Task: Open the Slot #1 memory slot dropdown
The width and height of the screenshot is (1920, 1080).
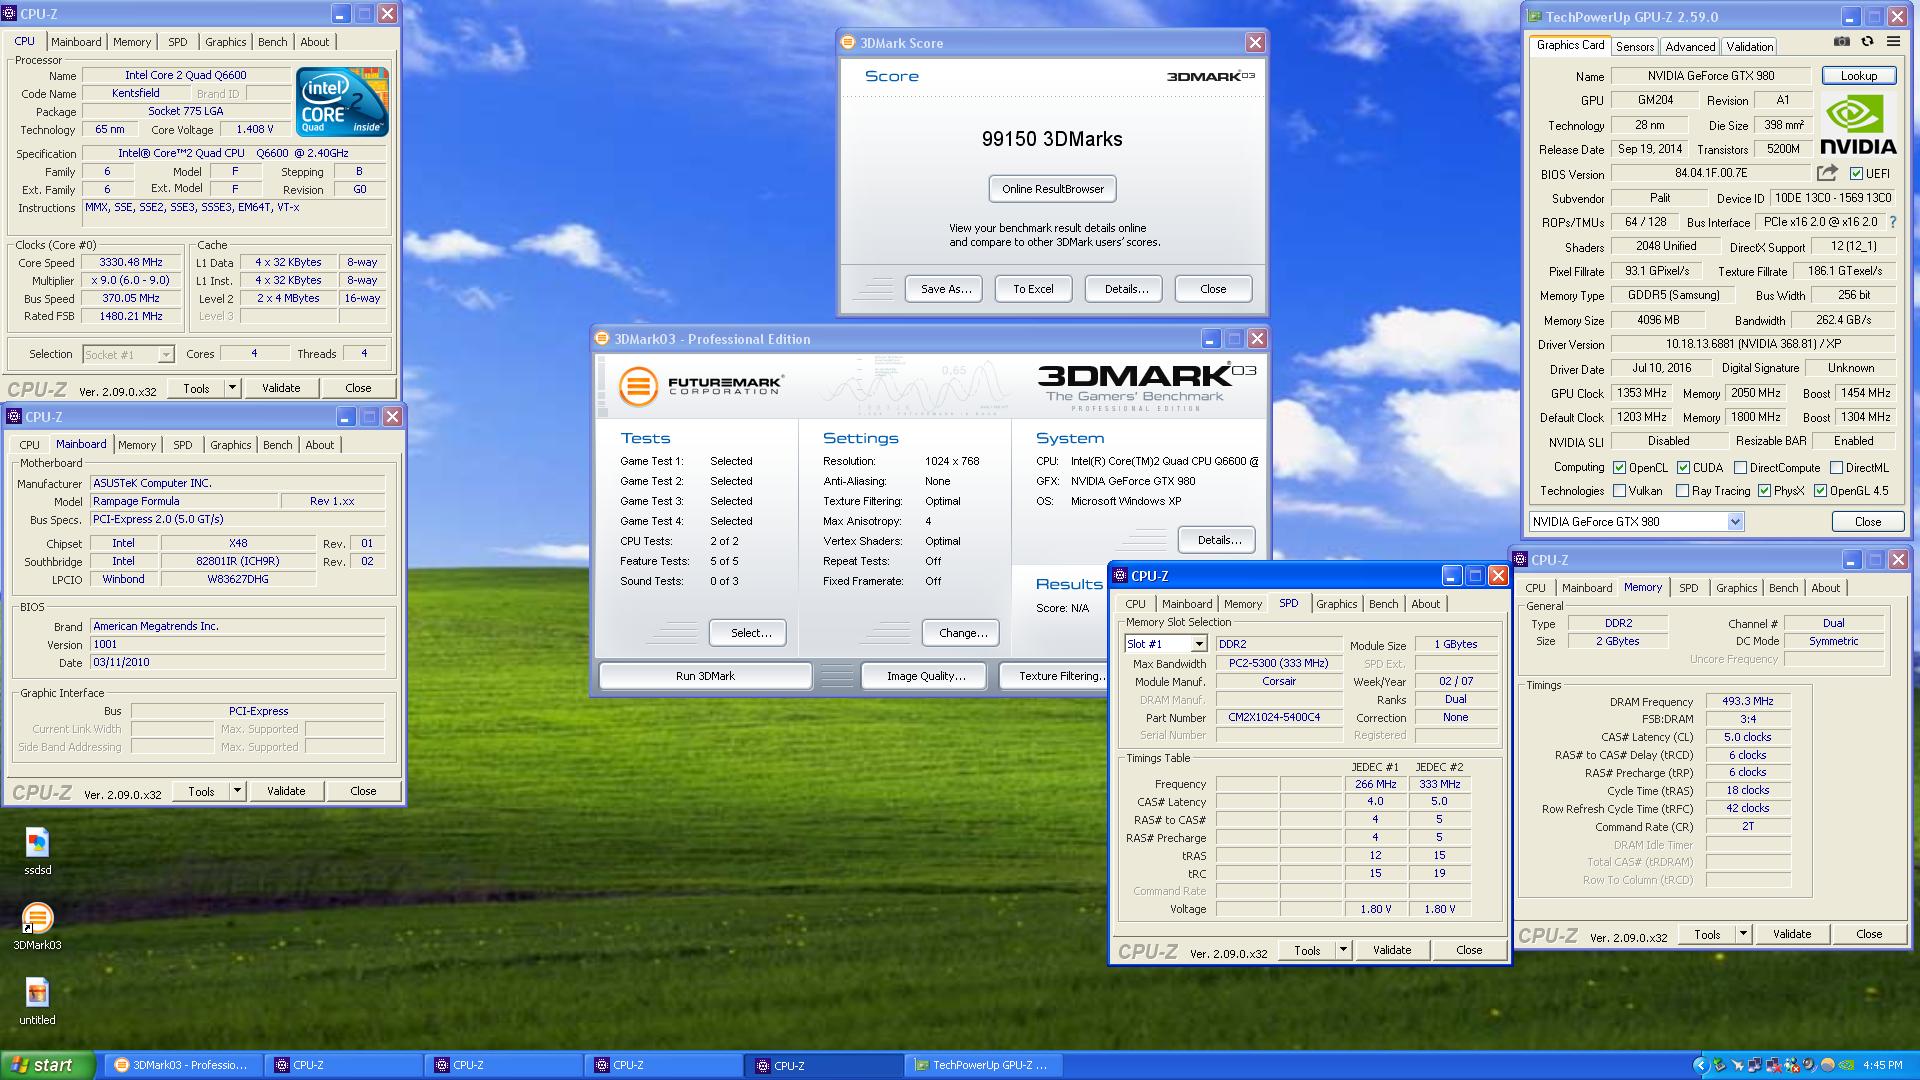Action: pos(1198,644)
